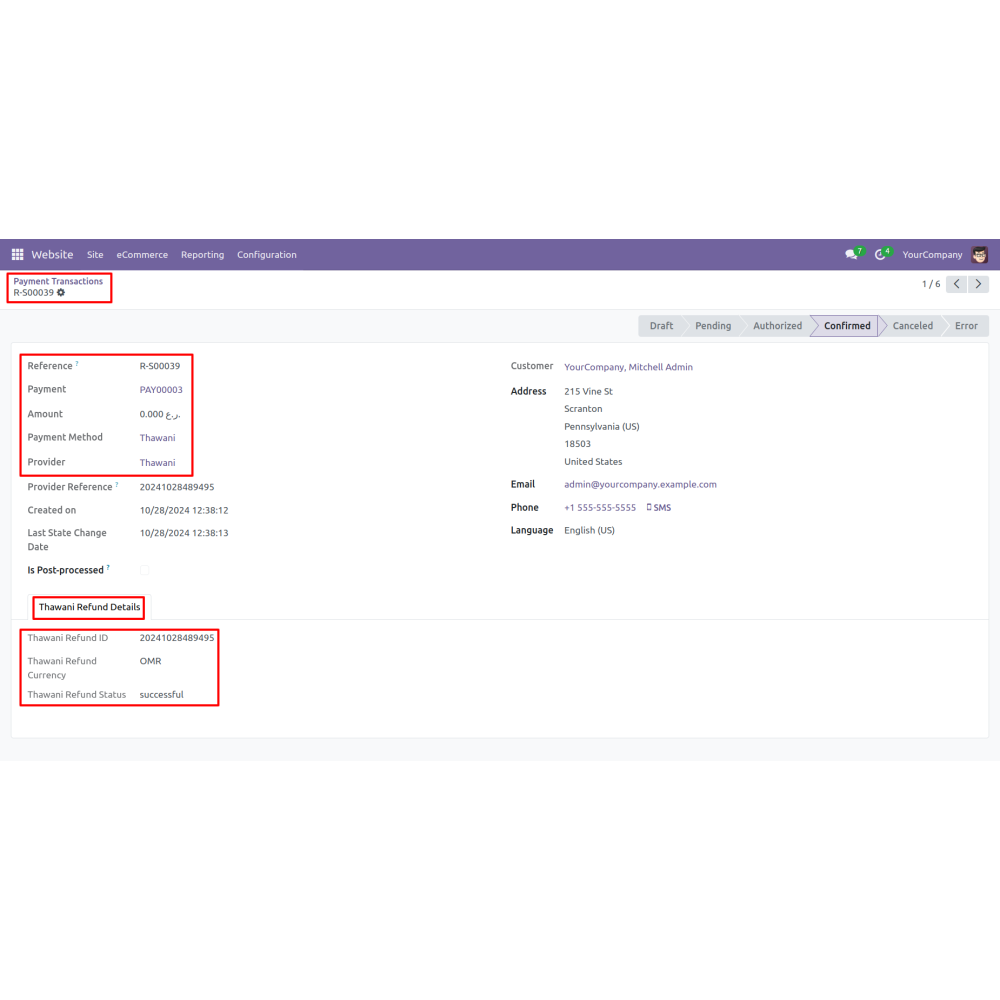Go to previous record arrow
This screenshot has width=1000, height=1000.
point(956,284)
